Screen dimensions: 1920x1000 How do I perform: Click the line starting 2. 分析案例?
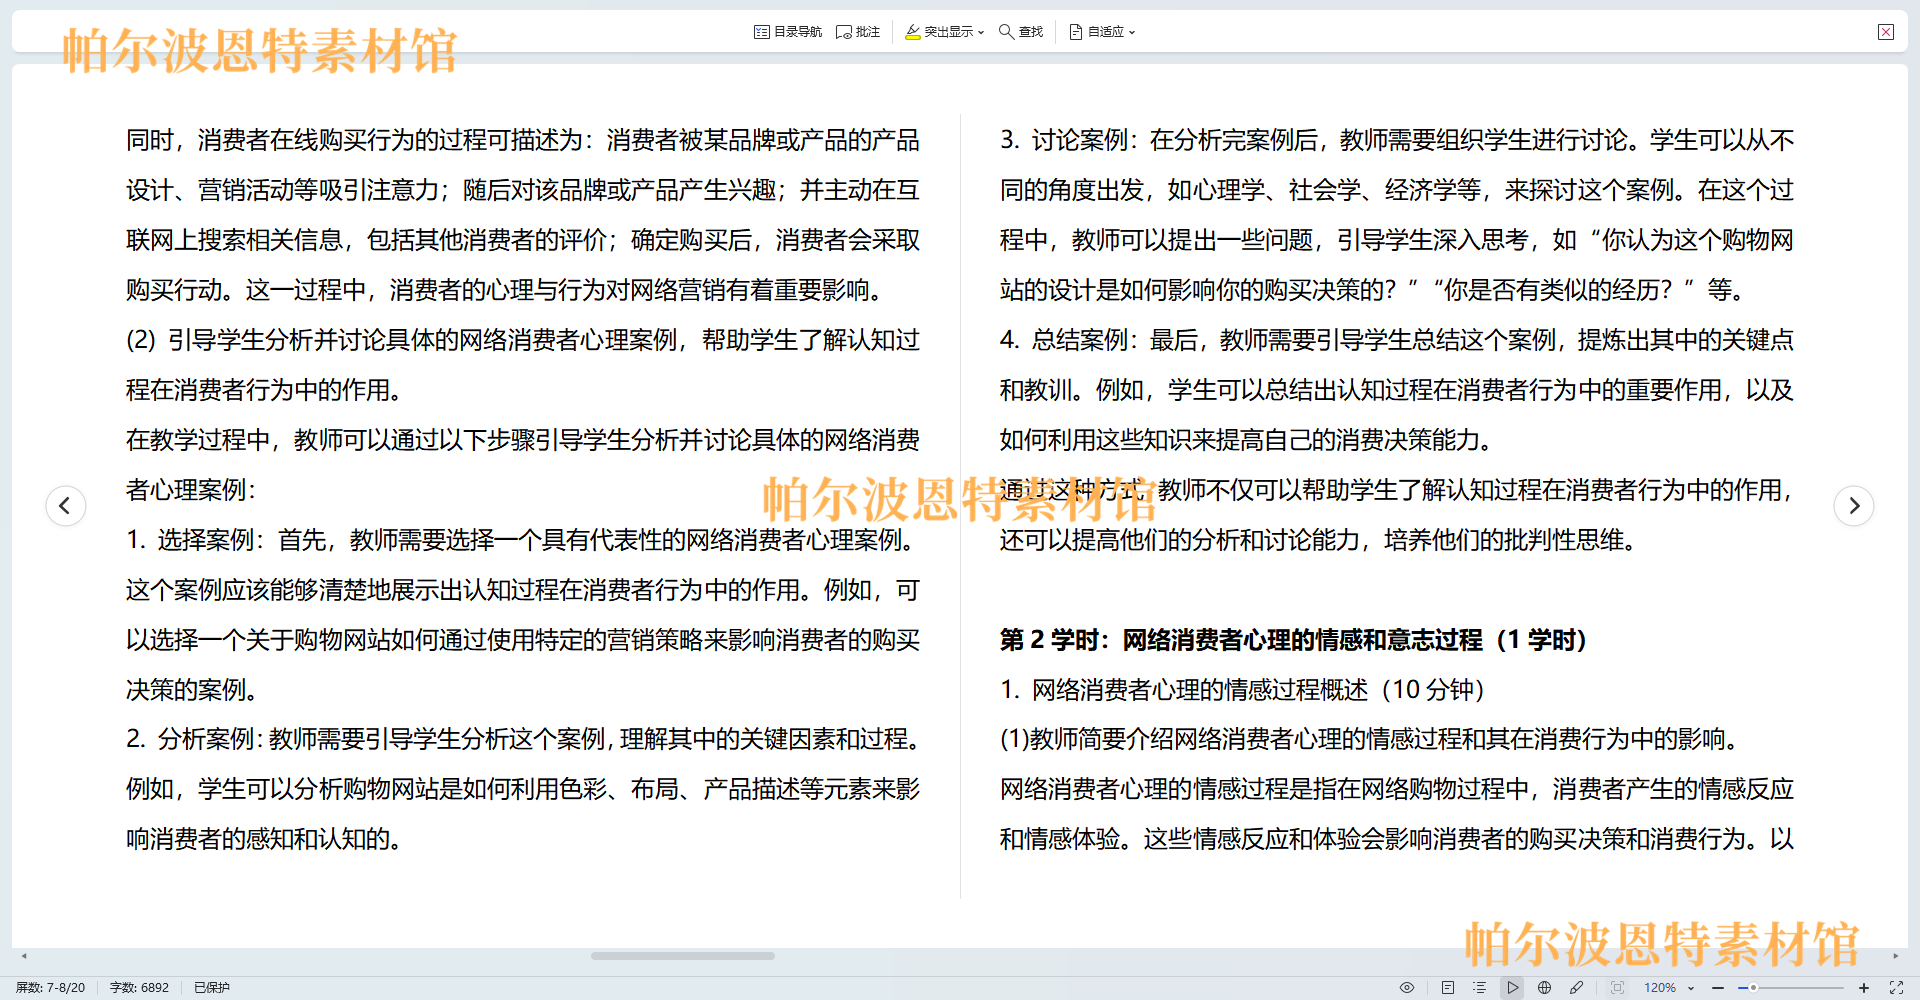pyautogui.click(x=523, y=739)
